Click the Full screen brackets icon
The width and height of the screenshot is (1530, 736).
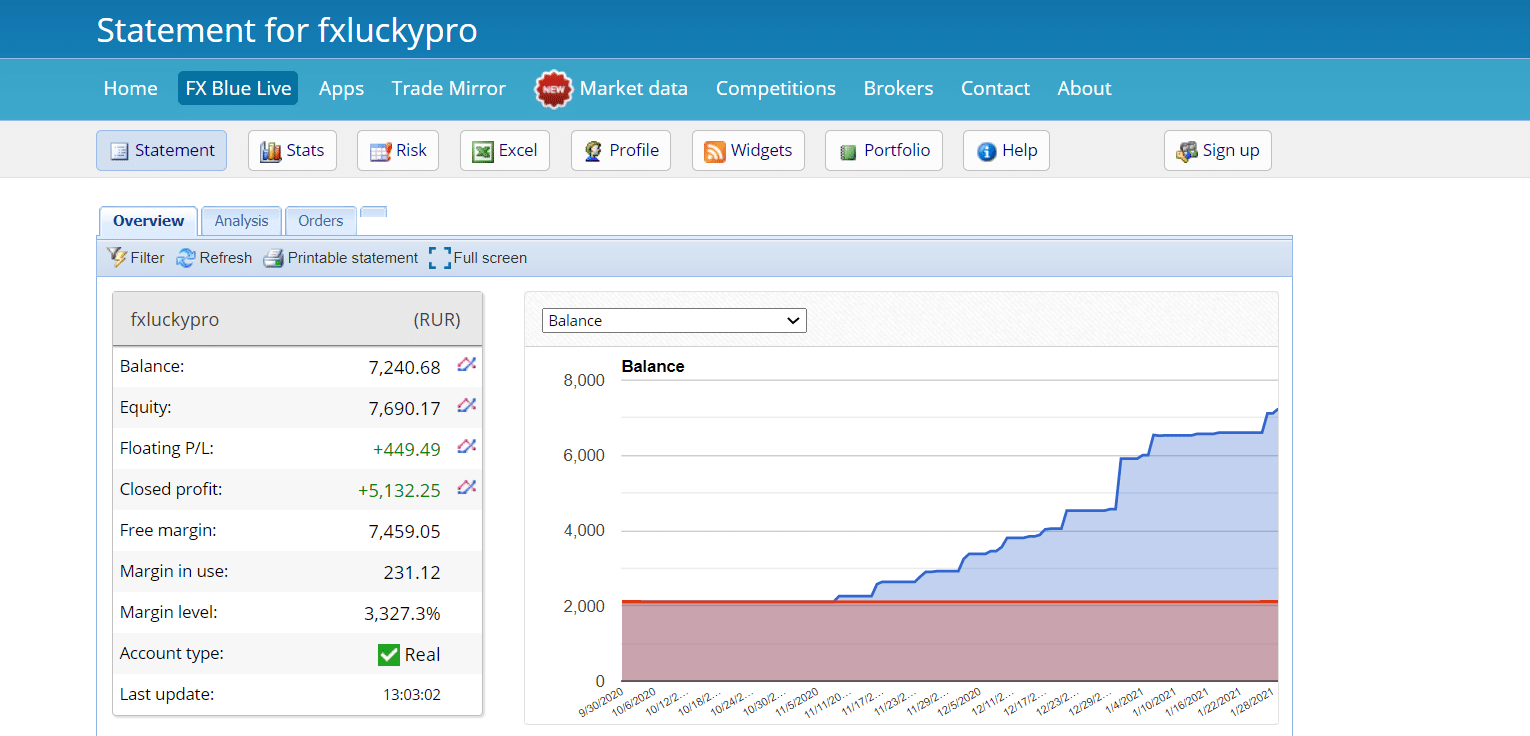pos(439,258)
